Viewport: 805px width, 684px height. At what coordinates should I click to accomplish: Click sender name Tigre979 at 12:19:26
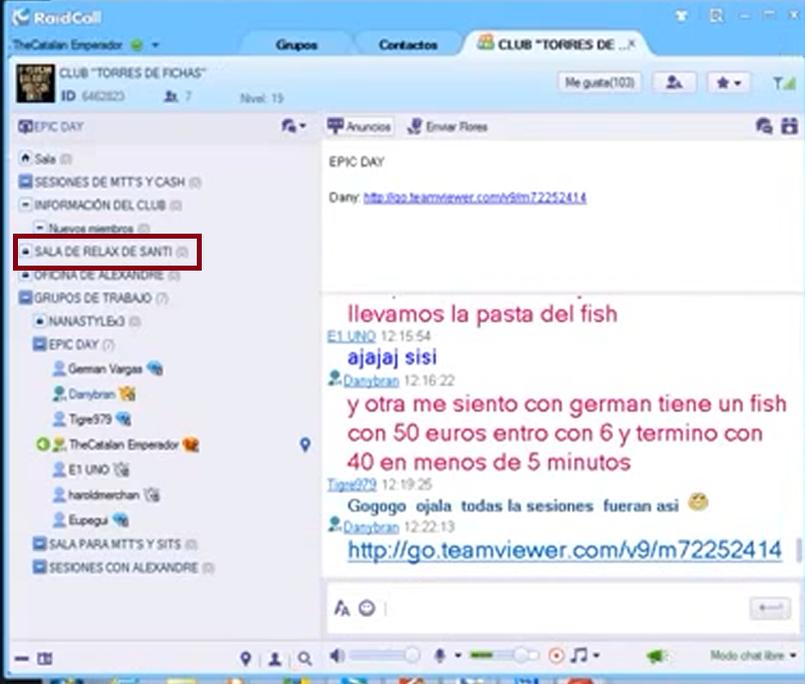pos(352,484)
